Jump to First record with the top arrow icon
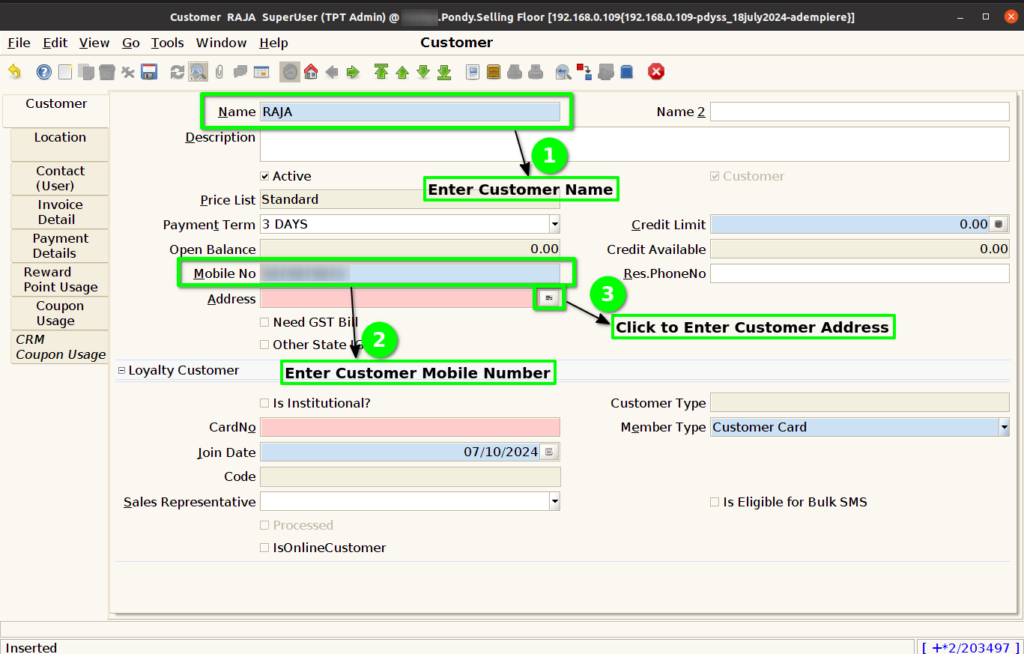Viewport: 1024px width, 654px height. (381, 72)
